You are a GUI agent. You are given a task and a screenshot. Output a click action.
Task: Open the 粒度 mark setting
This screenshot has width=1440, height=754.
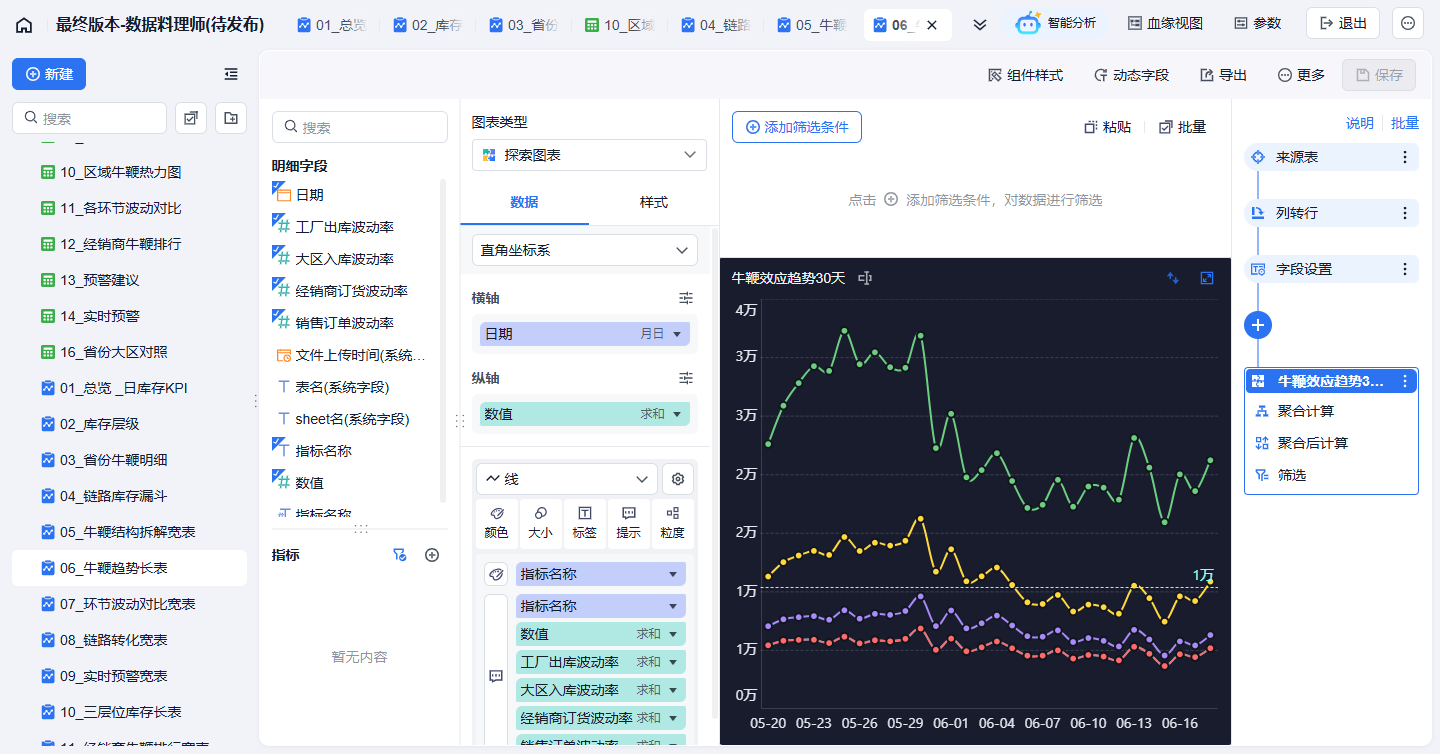pyautogui.click(x=673, y=523)
